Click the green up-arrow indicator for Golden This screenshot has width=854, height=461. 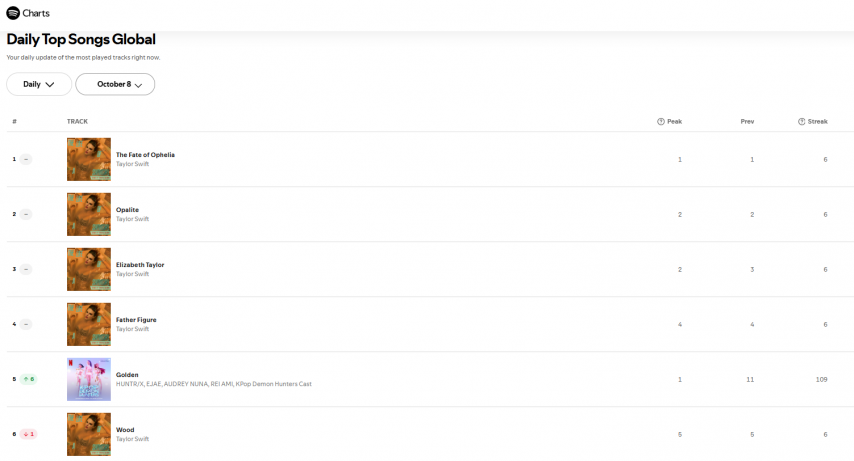pyautogui.click(x=28, y=379)
